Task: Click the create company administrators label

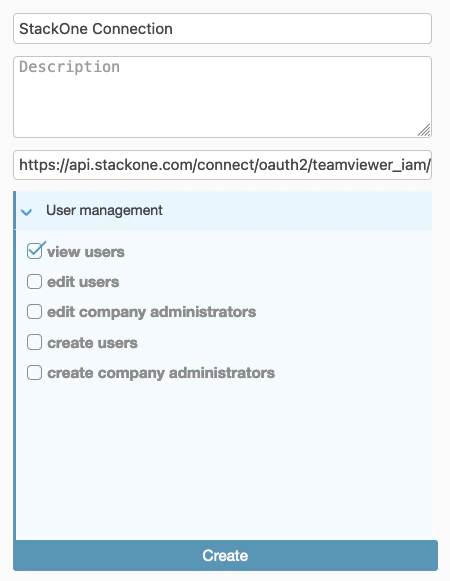Action: [161, 373]
